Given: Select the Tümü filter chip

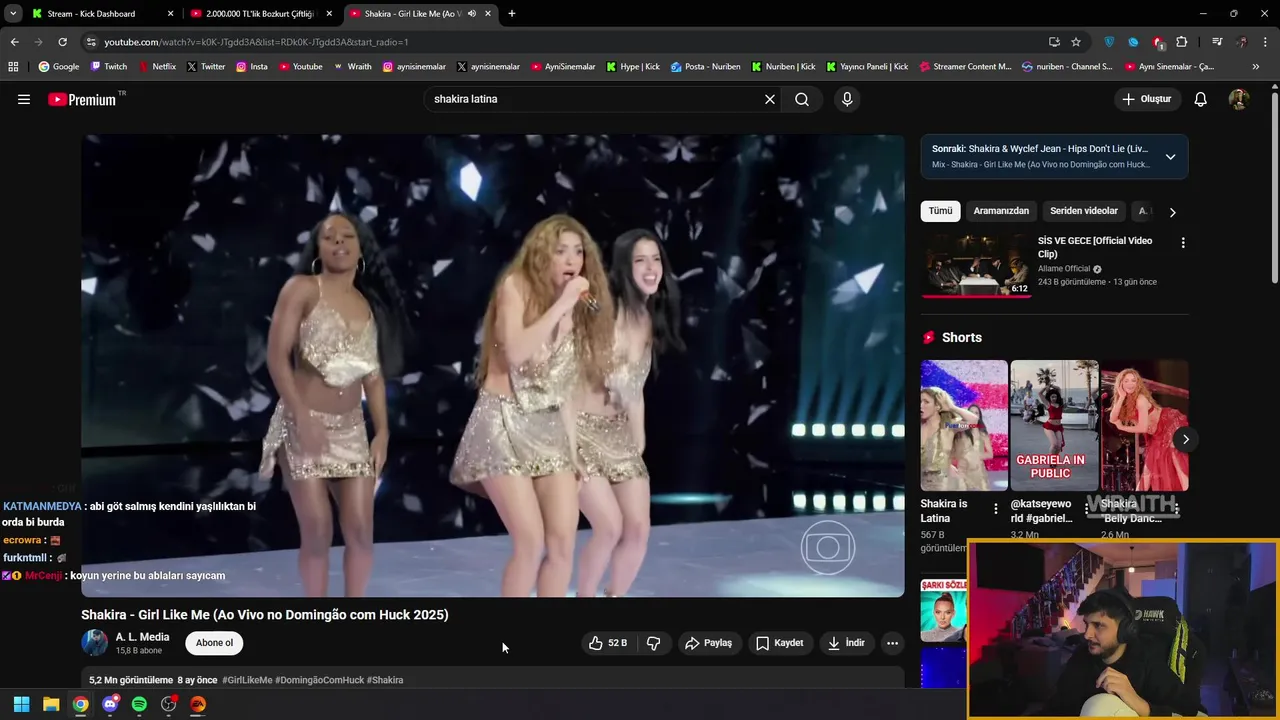Looking at the screenshot, I should tap(940, 211).
